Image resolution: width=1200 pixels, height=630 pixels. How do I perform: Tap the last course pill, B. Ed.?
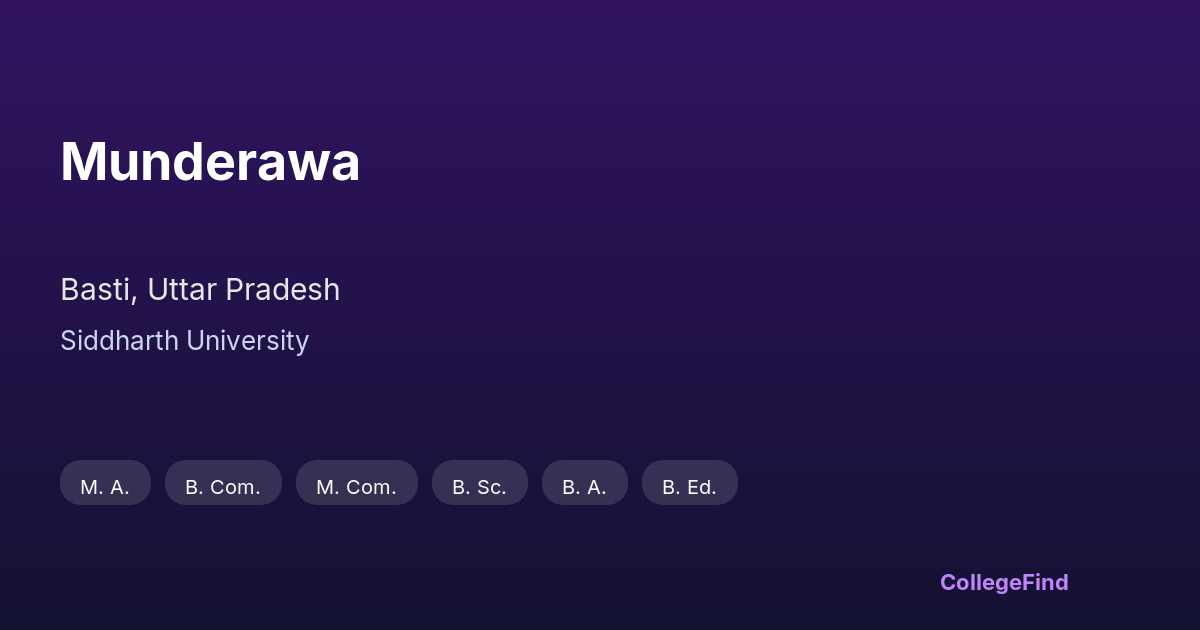point(689,483)
